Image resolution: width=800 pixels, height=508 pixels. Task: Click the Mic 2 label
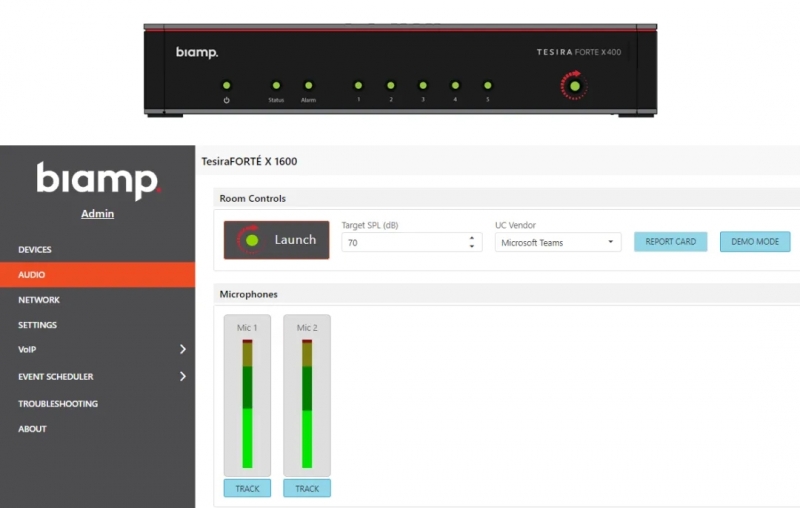tap(307, 327)
